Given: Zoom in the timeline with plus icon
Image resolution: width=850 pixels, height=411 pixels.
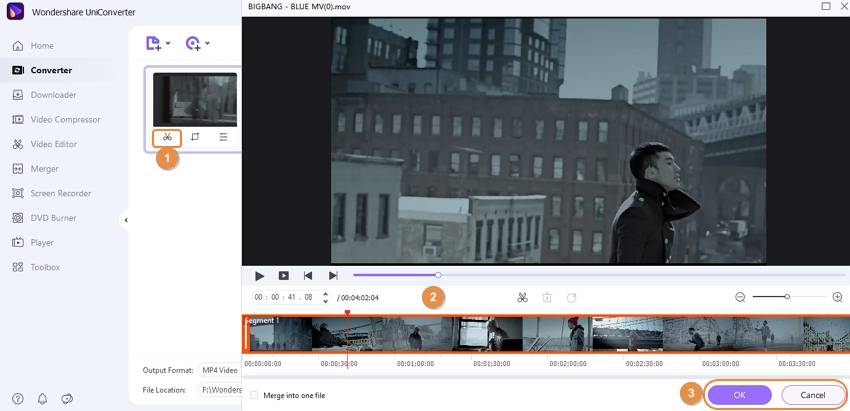Looking at the screenshot, I should 838,297.
